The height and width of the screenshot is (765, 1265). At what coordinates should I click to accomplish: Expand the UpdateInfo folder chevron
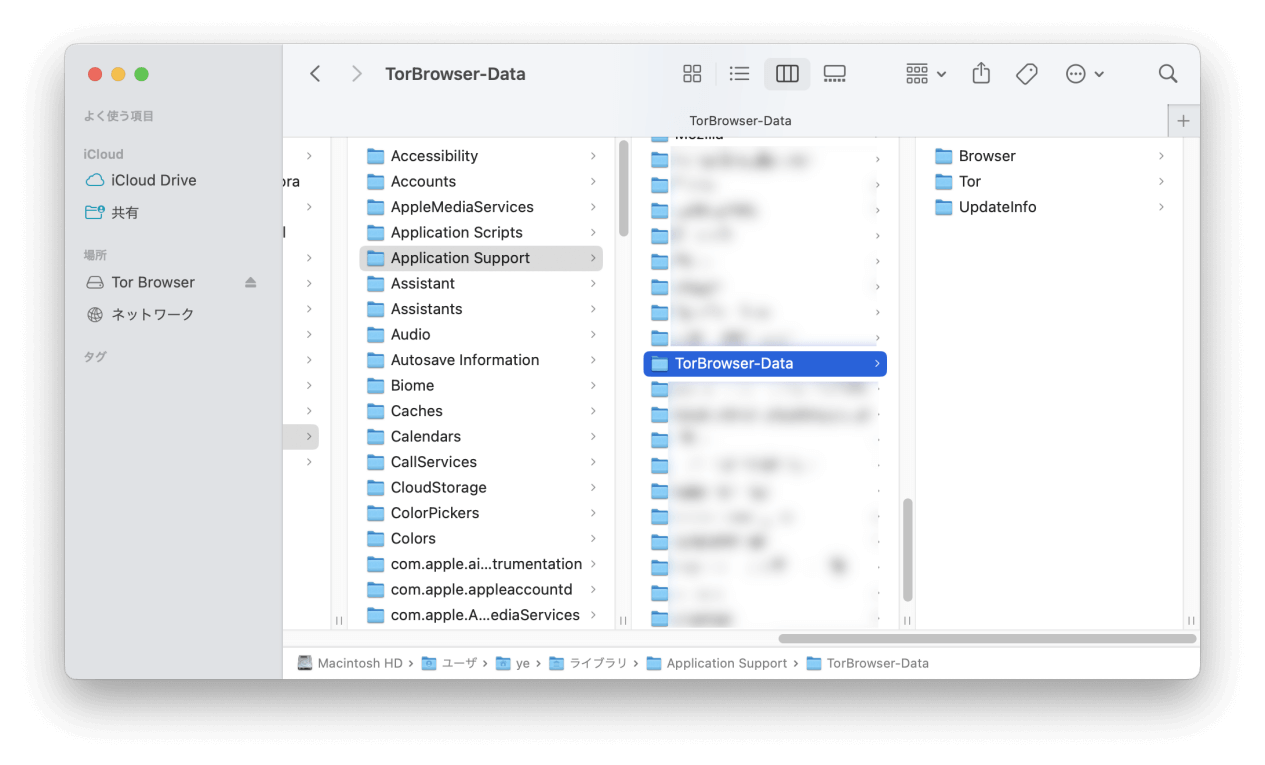[1161, 207]
